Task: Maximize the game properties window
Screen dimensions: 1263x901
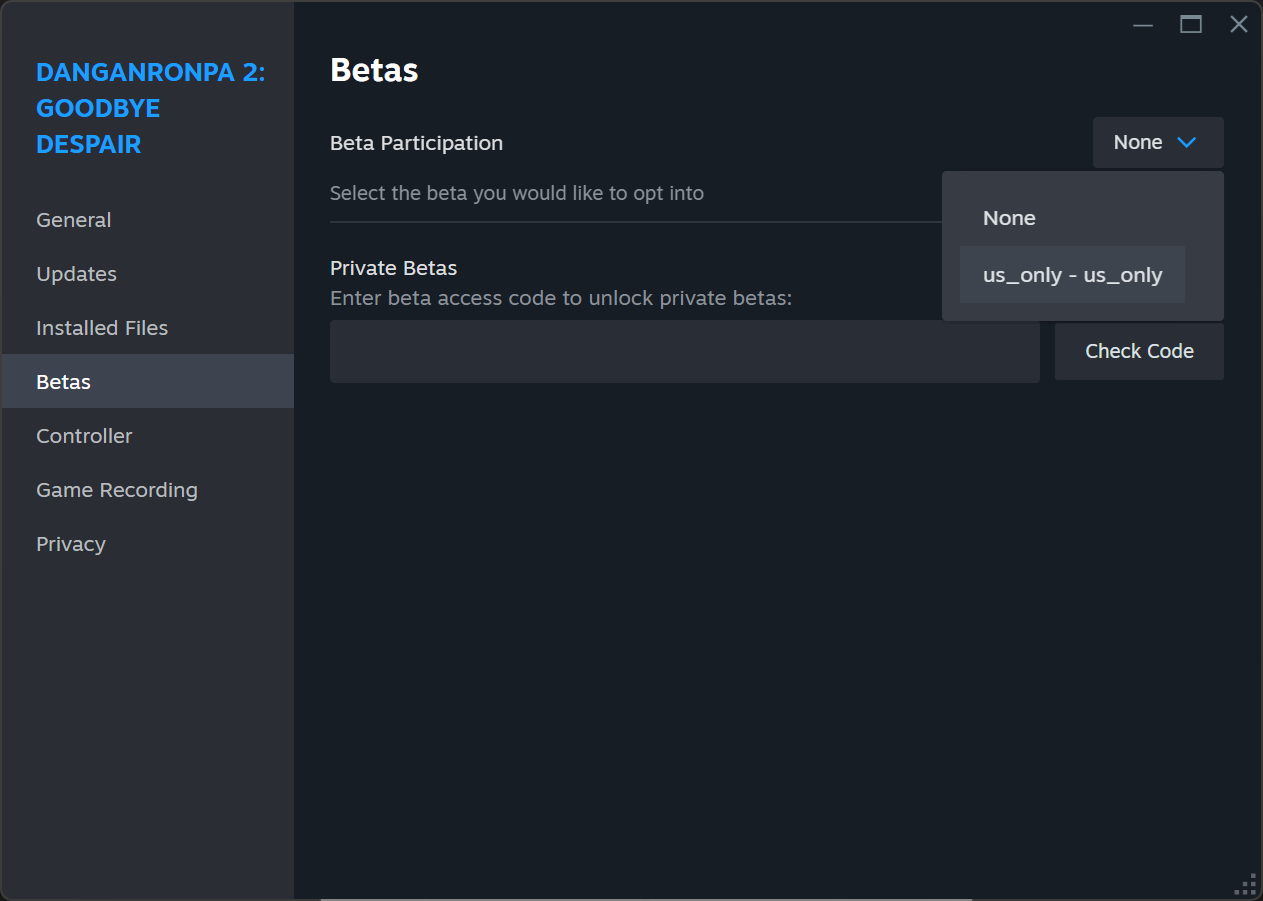Action: tap(1190, 25)
